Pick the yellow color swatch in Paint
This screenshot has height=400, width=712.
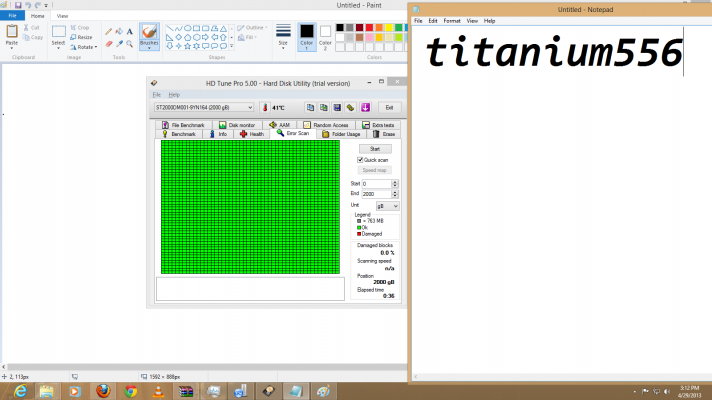389,28
